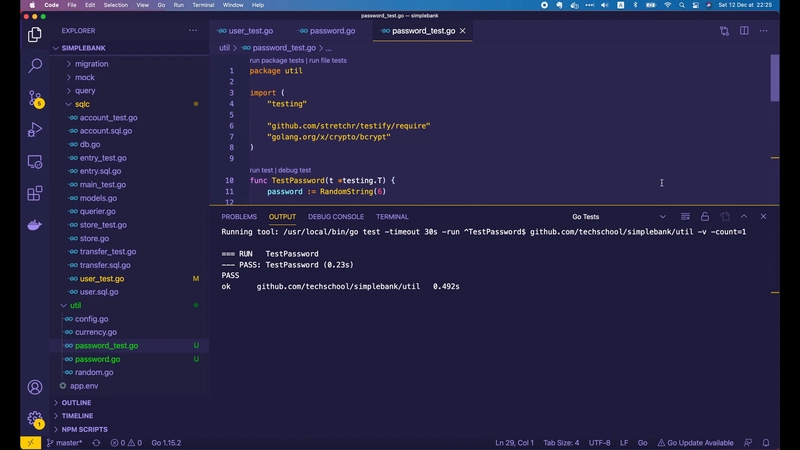Toggle output panel scroll lock
Screen dimensions: 800x450
pyautogui.click(x=705, y=216)
